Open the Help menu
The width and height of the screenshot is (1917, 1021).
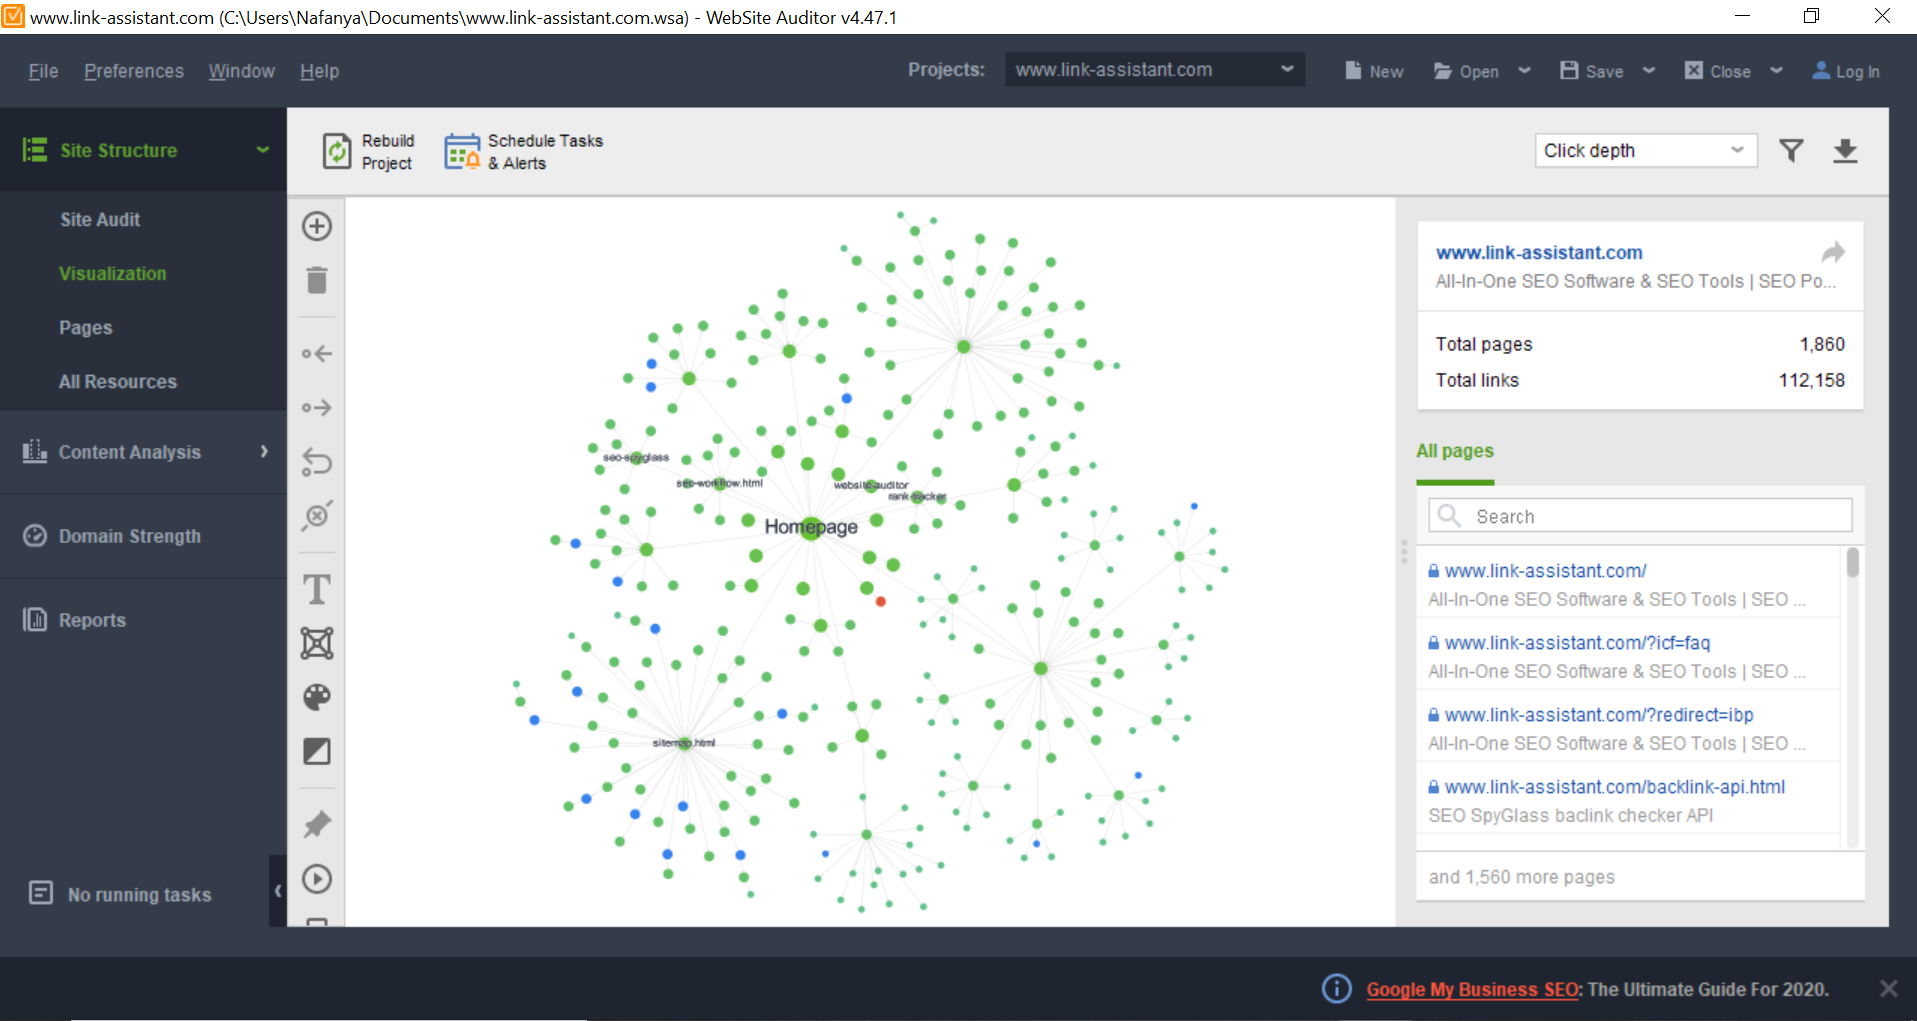[319, 71]
